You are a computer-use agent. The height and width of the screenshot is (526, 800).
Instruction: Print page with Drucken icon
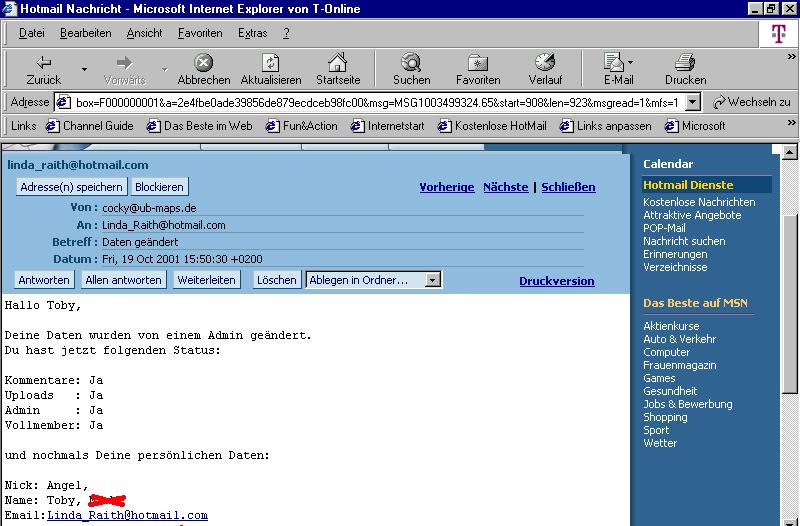(685, 62)
